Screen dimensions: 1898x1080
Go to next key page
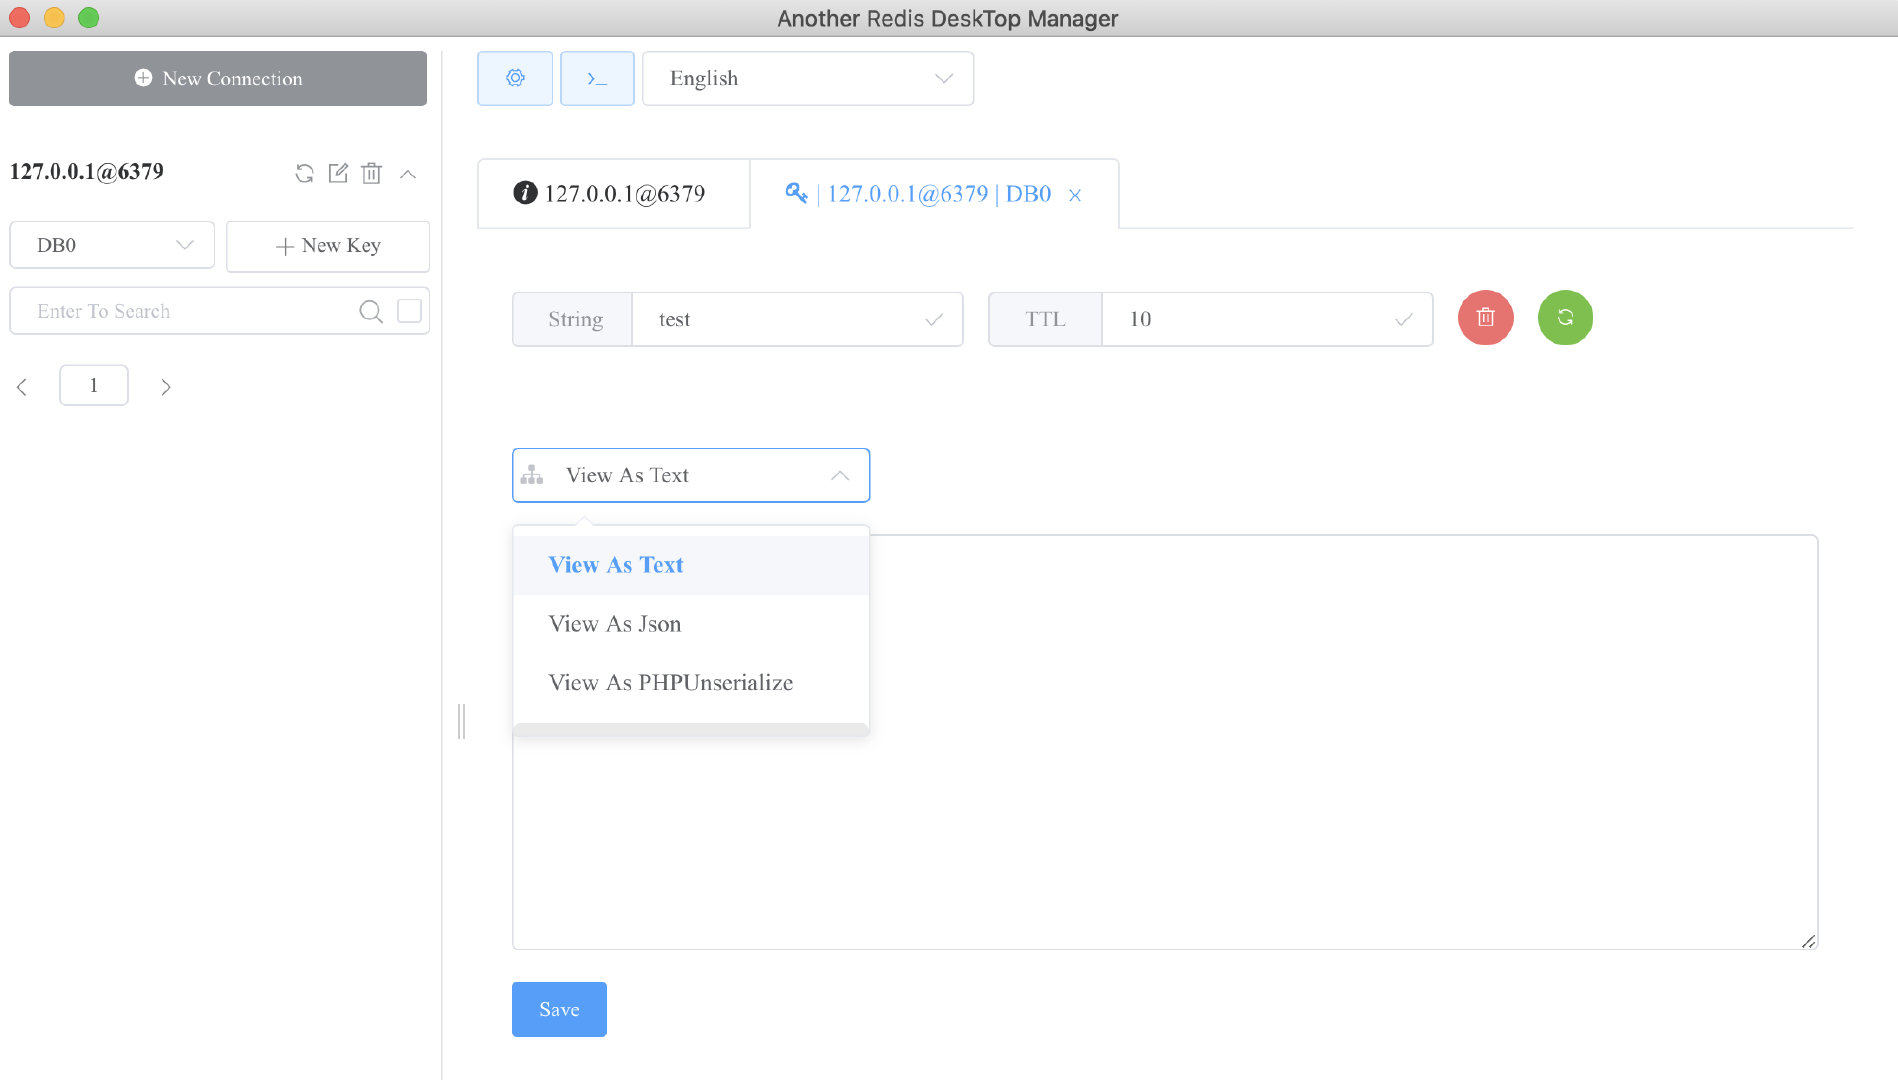[x=166, y=386]
